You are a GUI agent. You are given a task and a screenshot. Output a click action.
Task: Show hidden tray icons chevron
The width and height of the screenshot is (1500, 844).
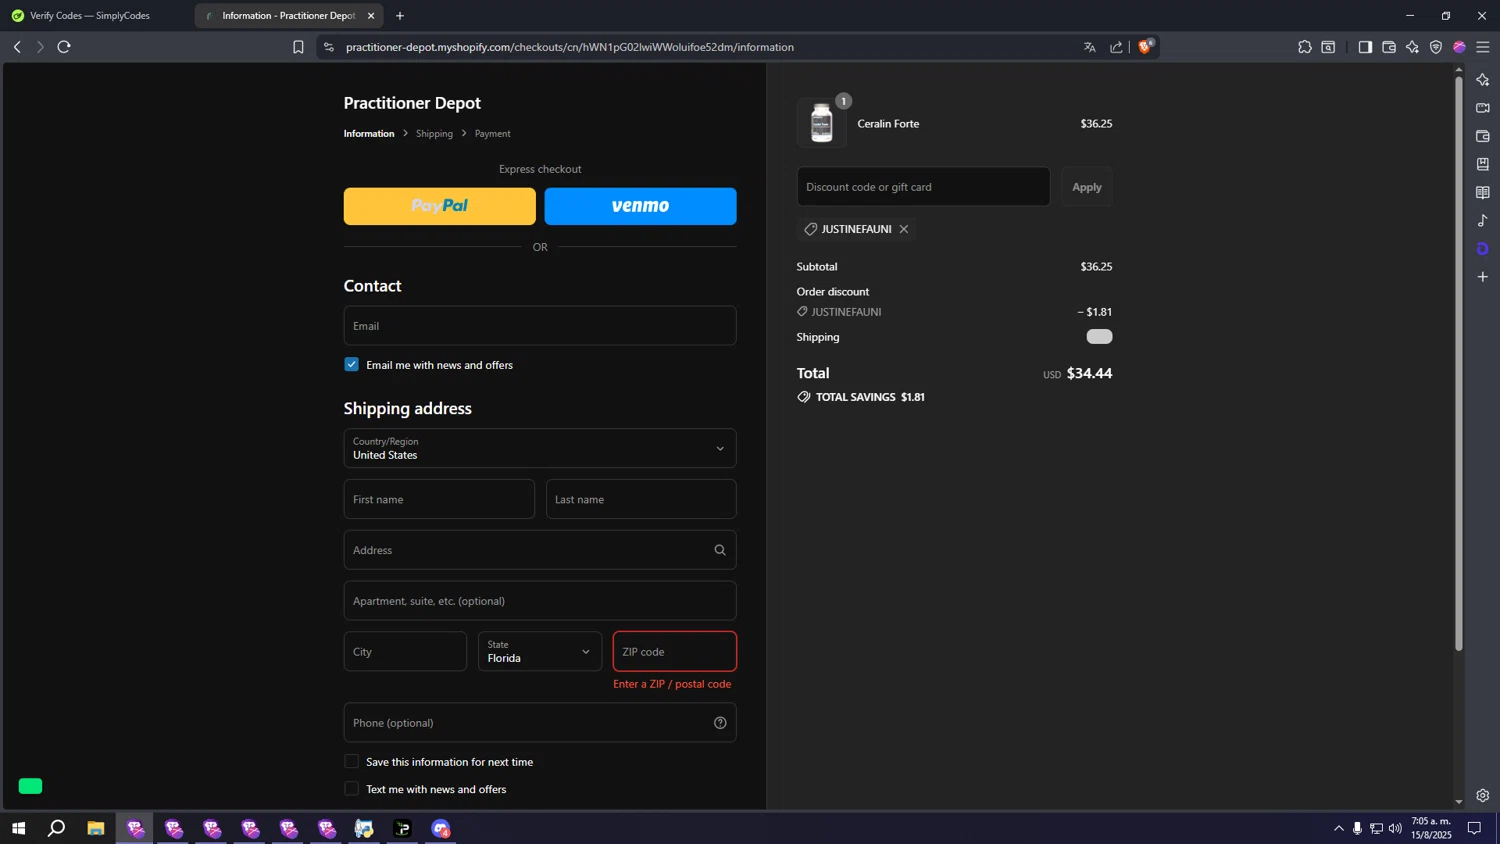[1338, 828]
